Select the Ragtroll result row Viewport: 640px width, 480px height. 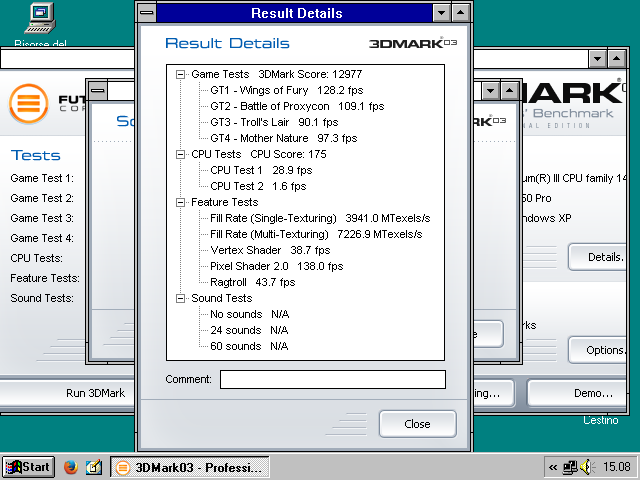pyautogui.click(x=253, y=282)
